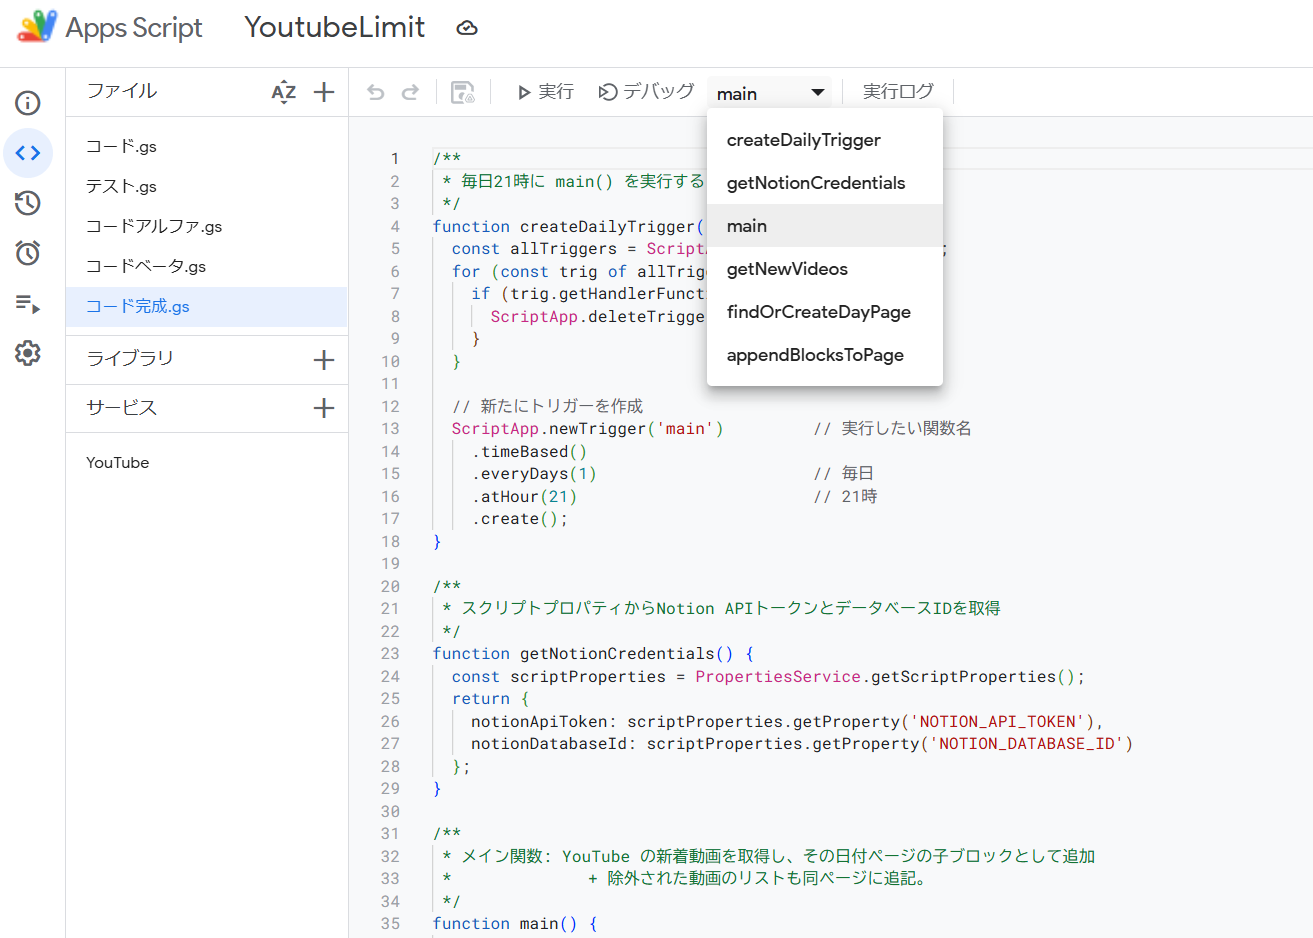Click the cloud save status icon
The height and width of the screenshot is (938, 1313).
point(467,28)
